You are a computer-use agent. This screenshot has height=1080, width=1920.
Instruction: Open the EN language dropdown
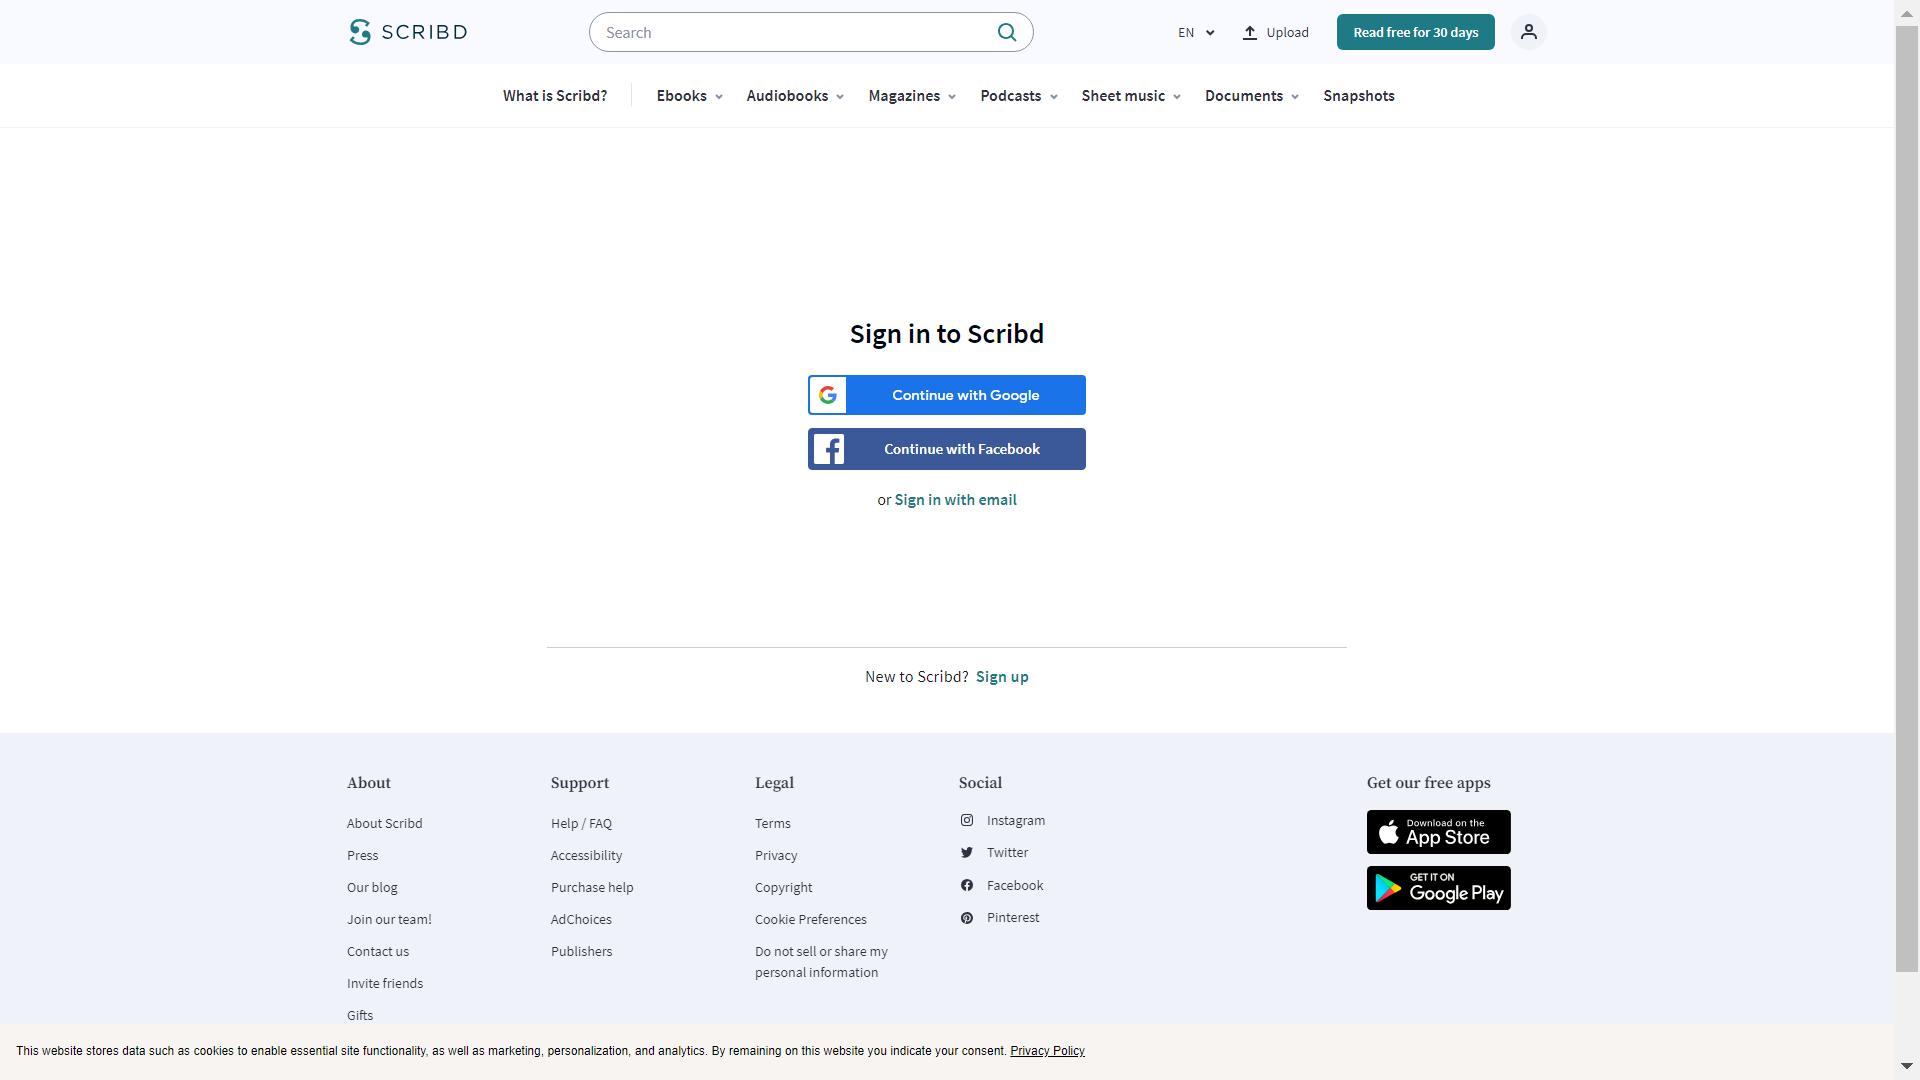tap(1196, 32)
